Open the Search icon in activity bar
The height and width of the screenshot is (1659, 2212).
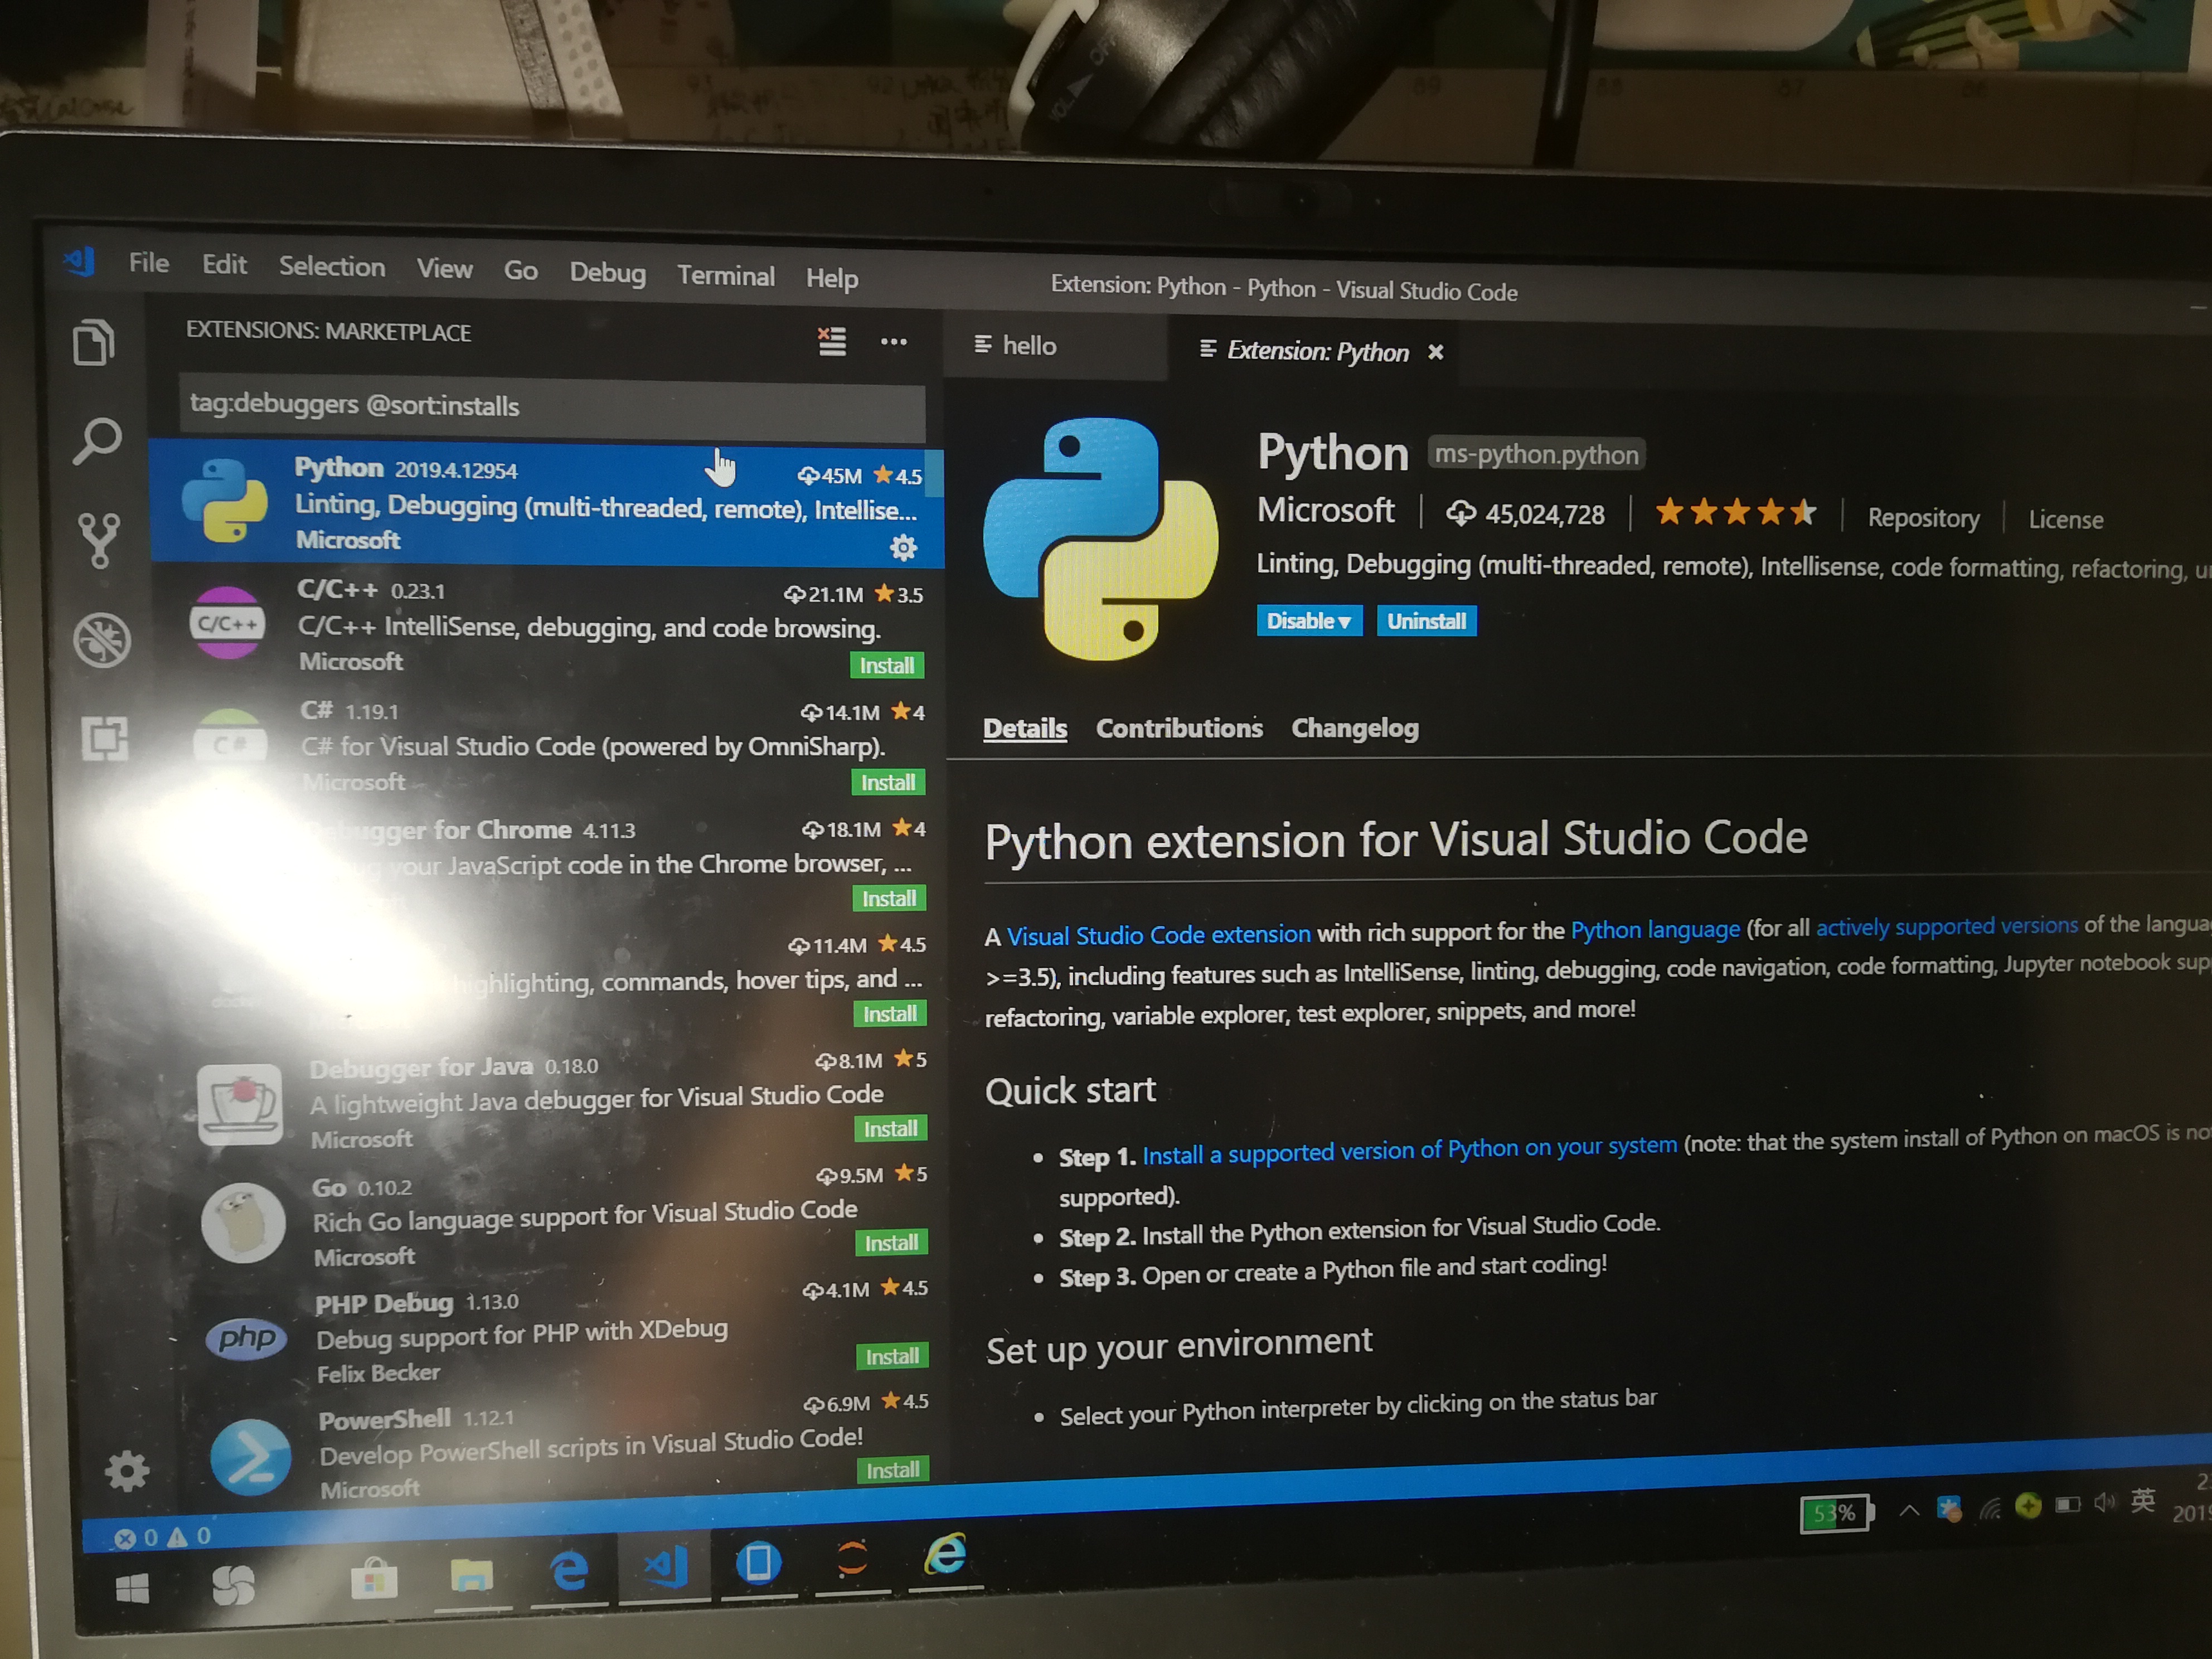97,441
